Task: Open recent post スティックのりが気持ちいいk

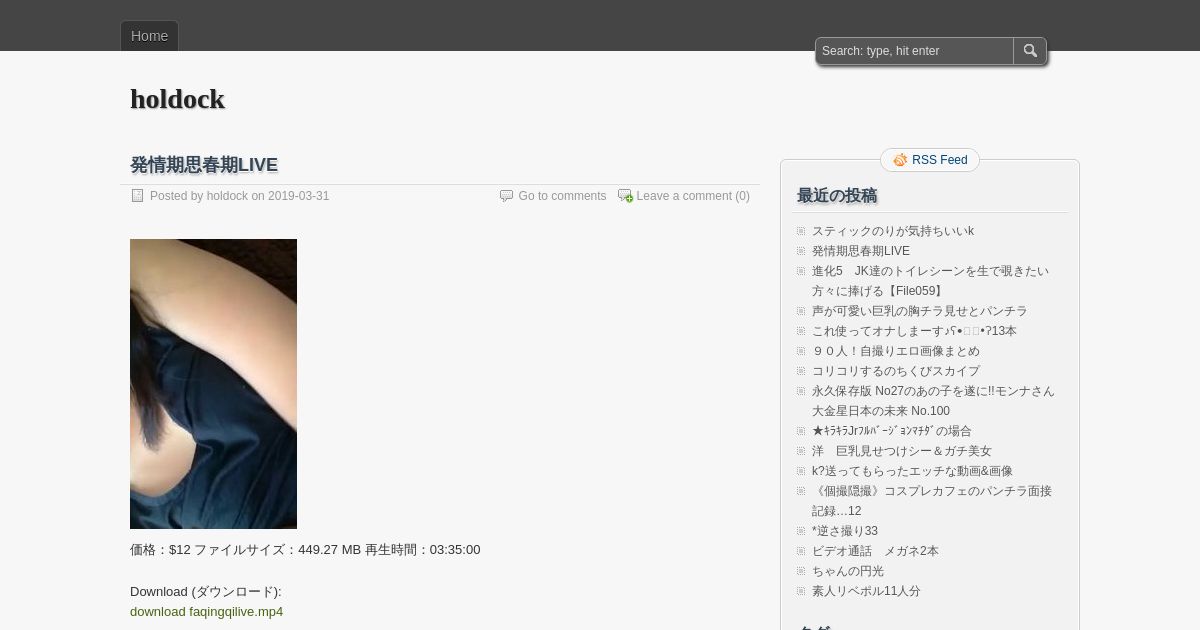Action: pos(893,231)
